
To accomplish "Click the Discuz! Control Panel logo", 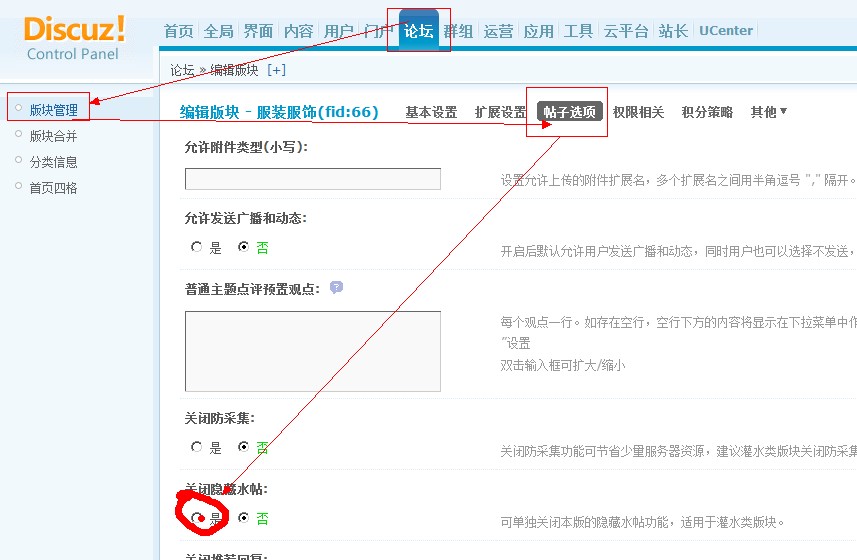I will [x=74, y=37].
